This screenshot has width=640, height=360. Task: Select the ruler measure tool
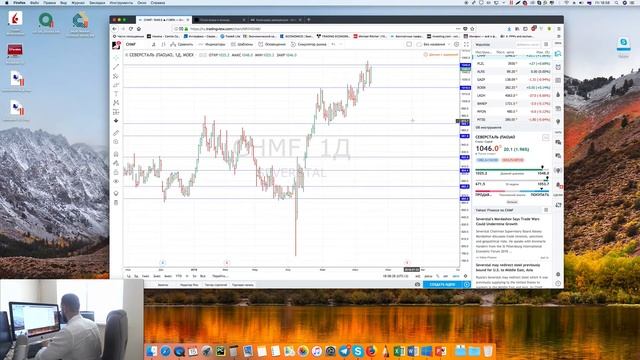pos(116,133)
